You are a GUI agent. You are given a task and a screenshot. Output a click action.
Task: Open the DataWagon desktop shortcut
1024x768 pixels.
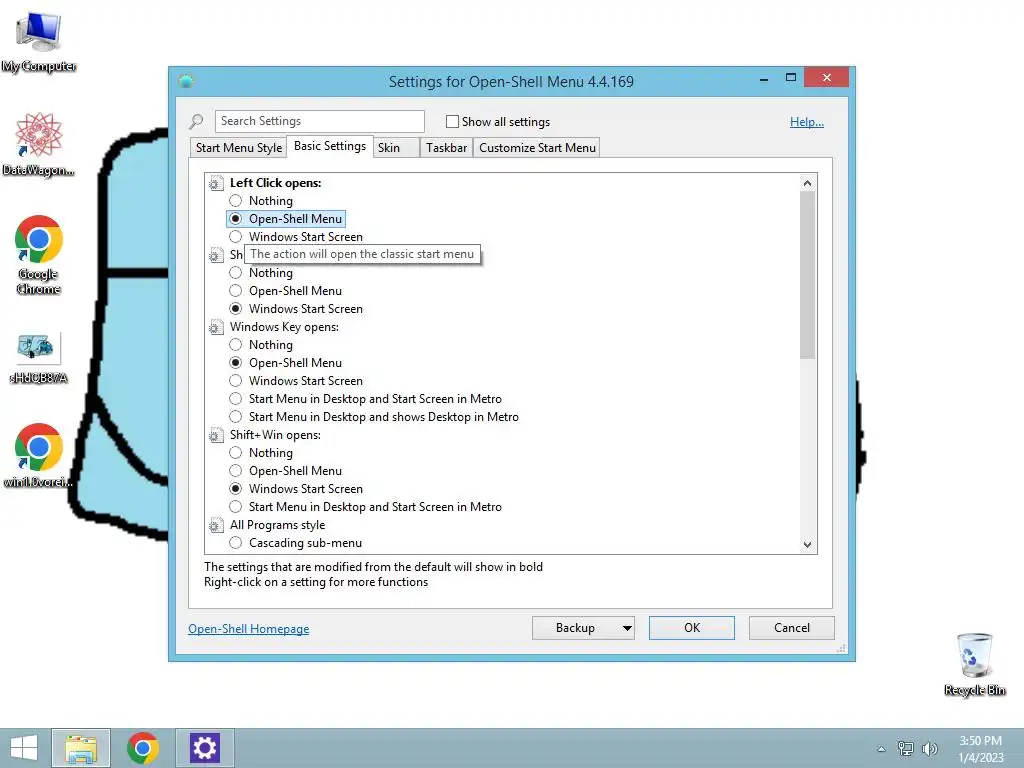tap(39, 144)
